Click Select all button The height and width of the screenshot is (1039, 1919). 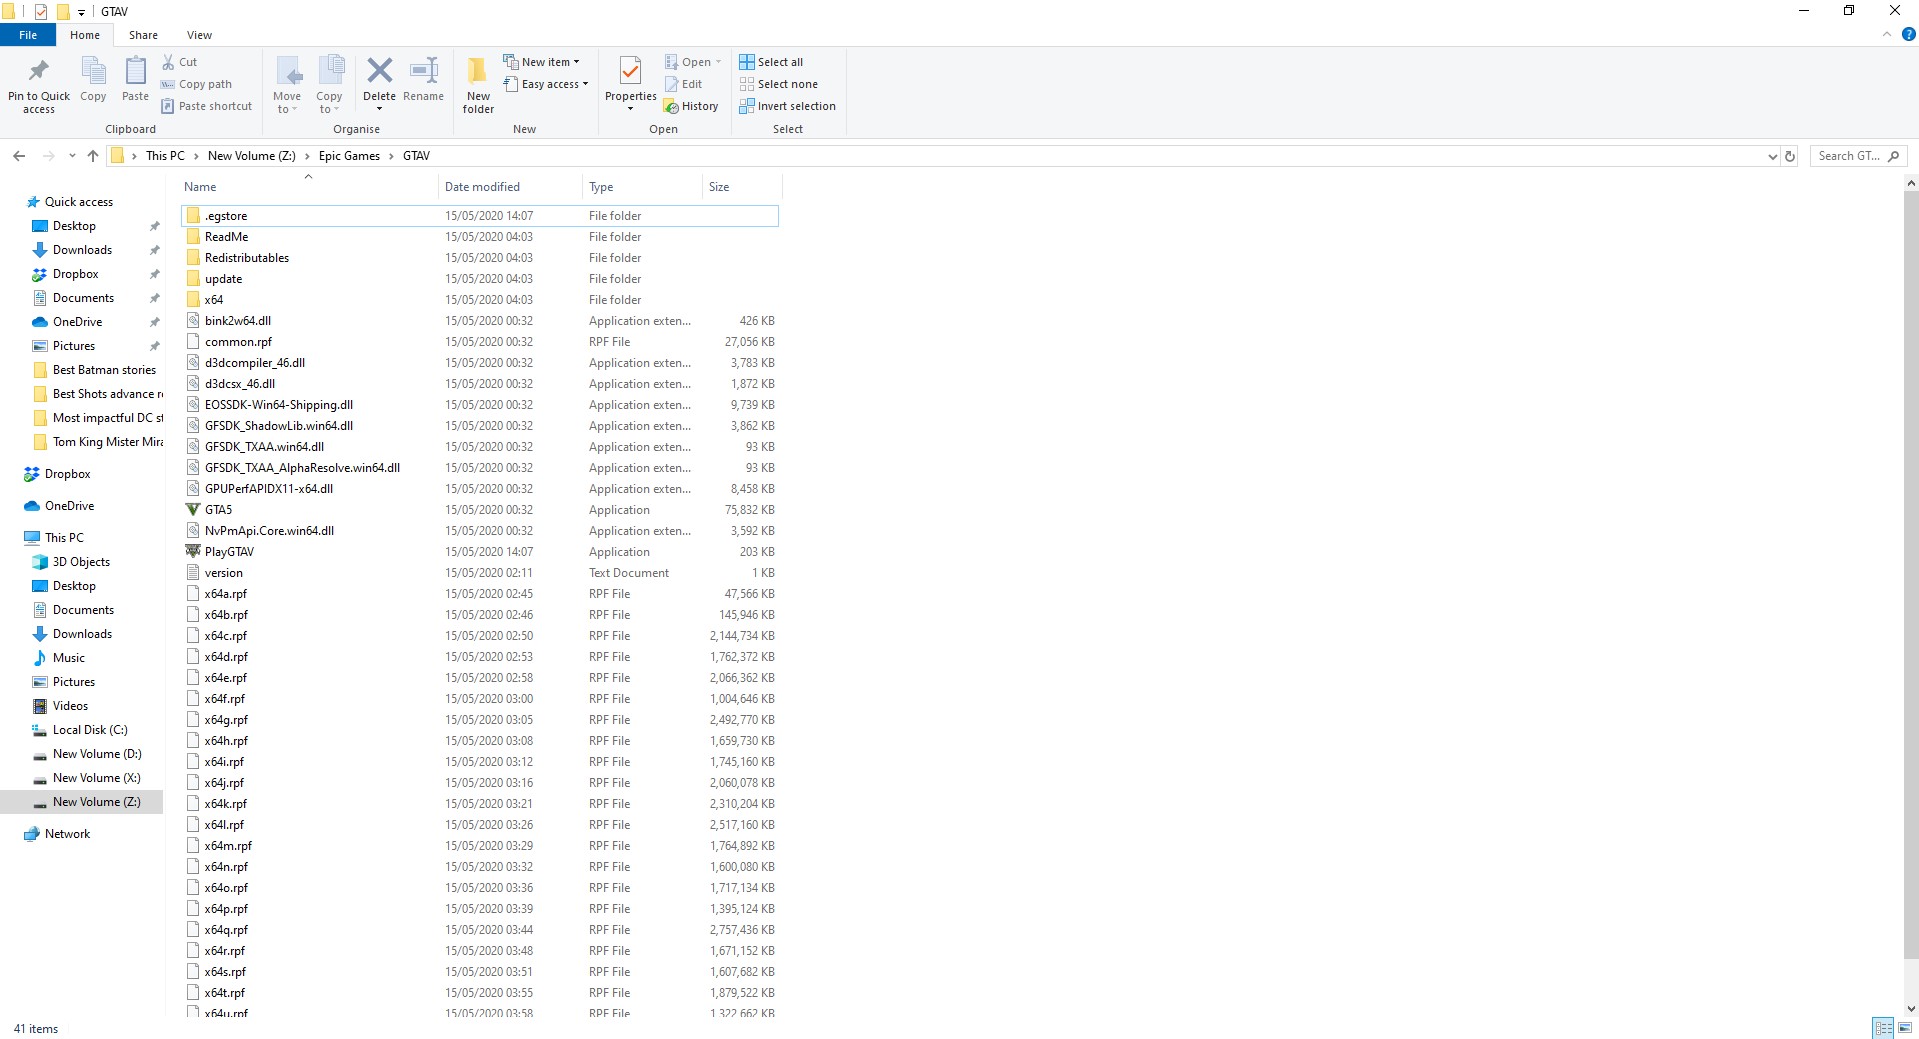(771, 62)
